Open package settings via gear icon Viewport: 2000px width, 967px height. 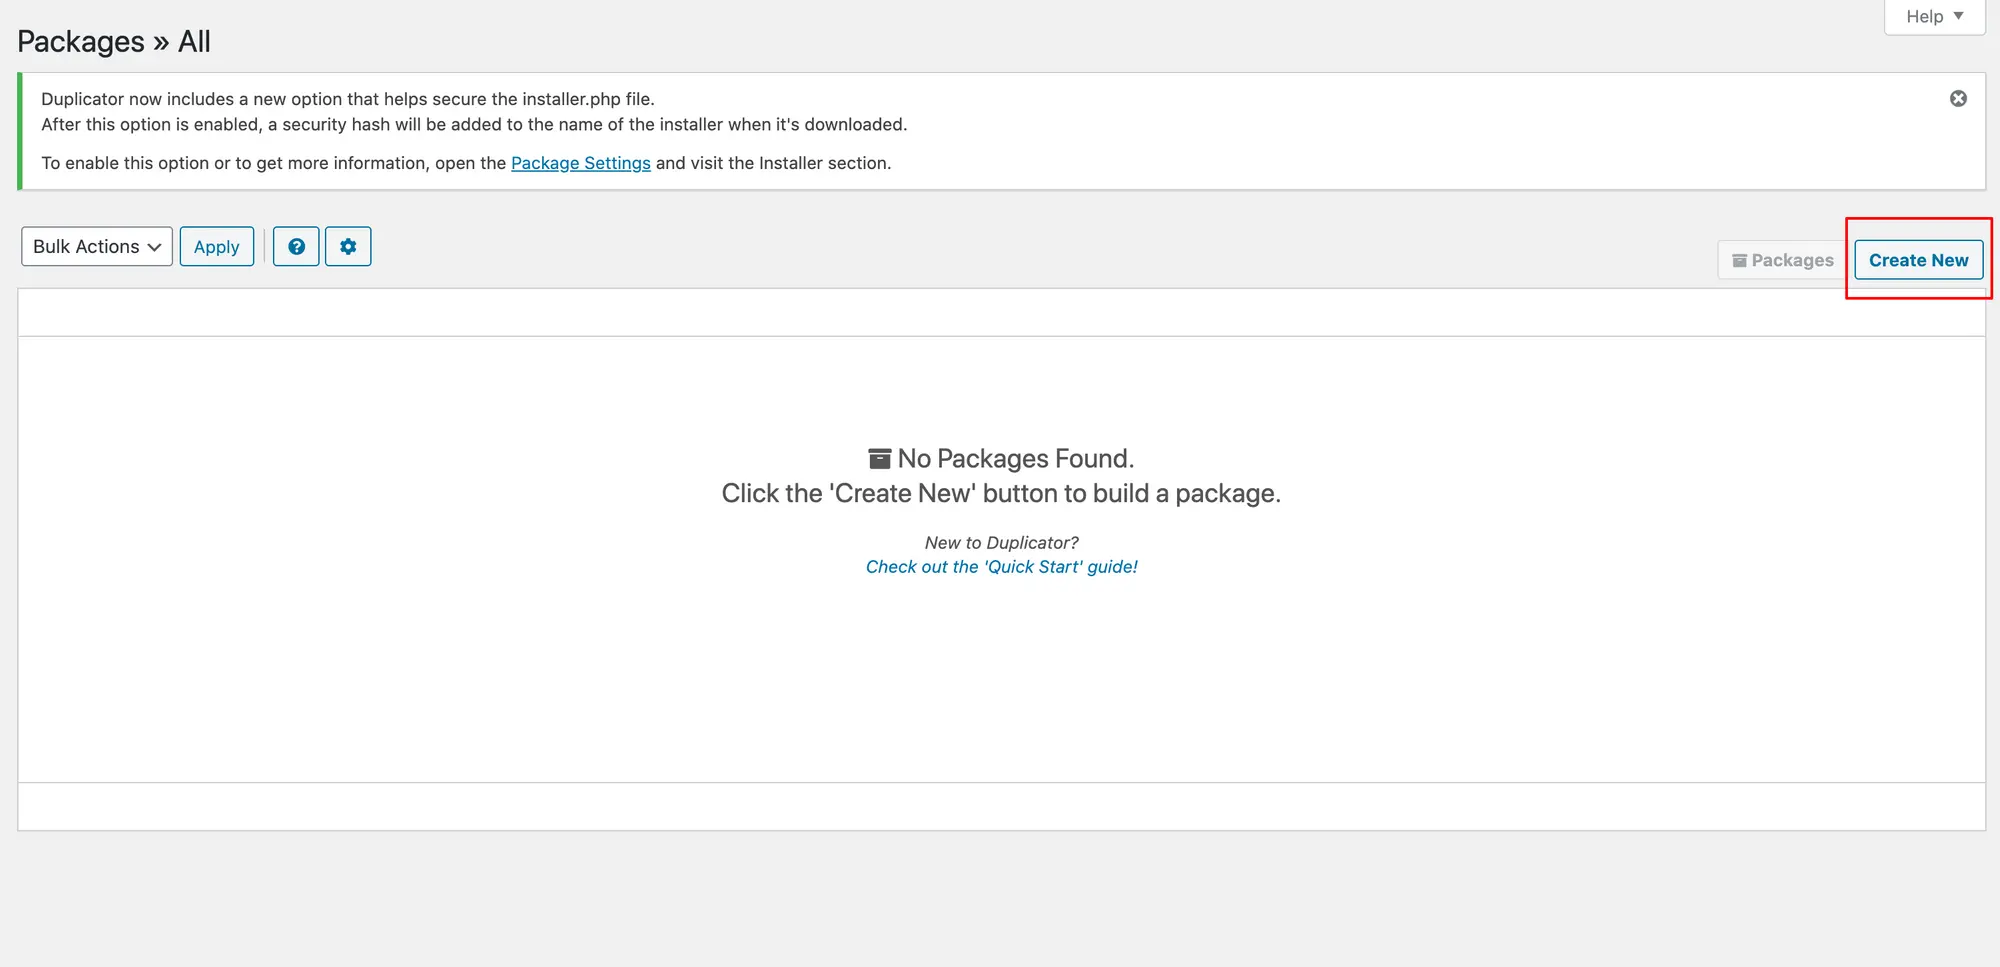[348, 246]
